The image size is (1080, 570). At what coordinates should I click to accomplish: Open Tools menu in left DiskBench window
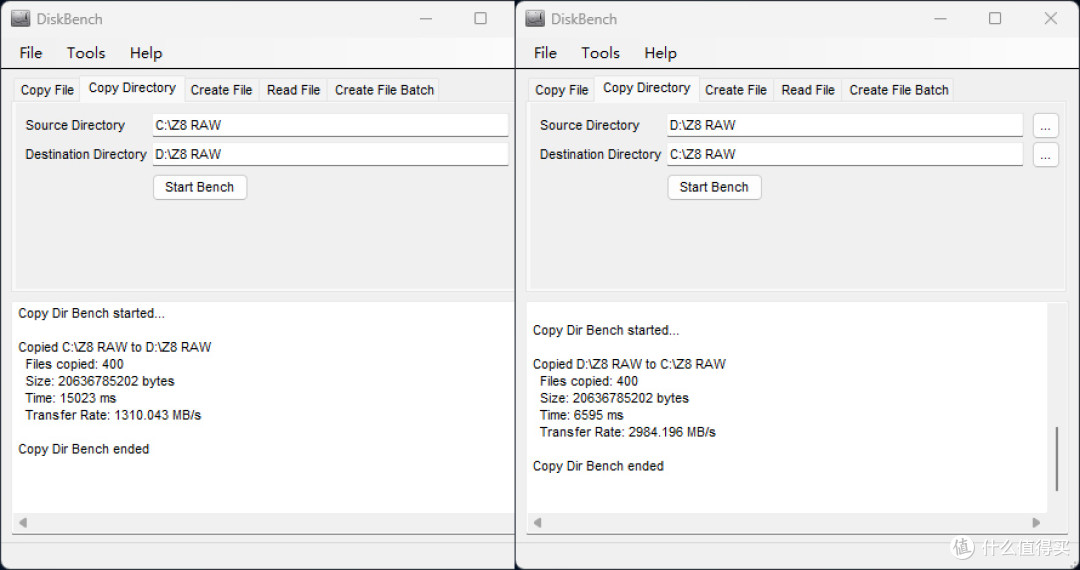point(86,53)
